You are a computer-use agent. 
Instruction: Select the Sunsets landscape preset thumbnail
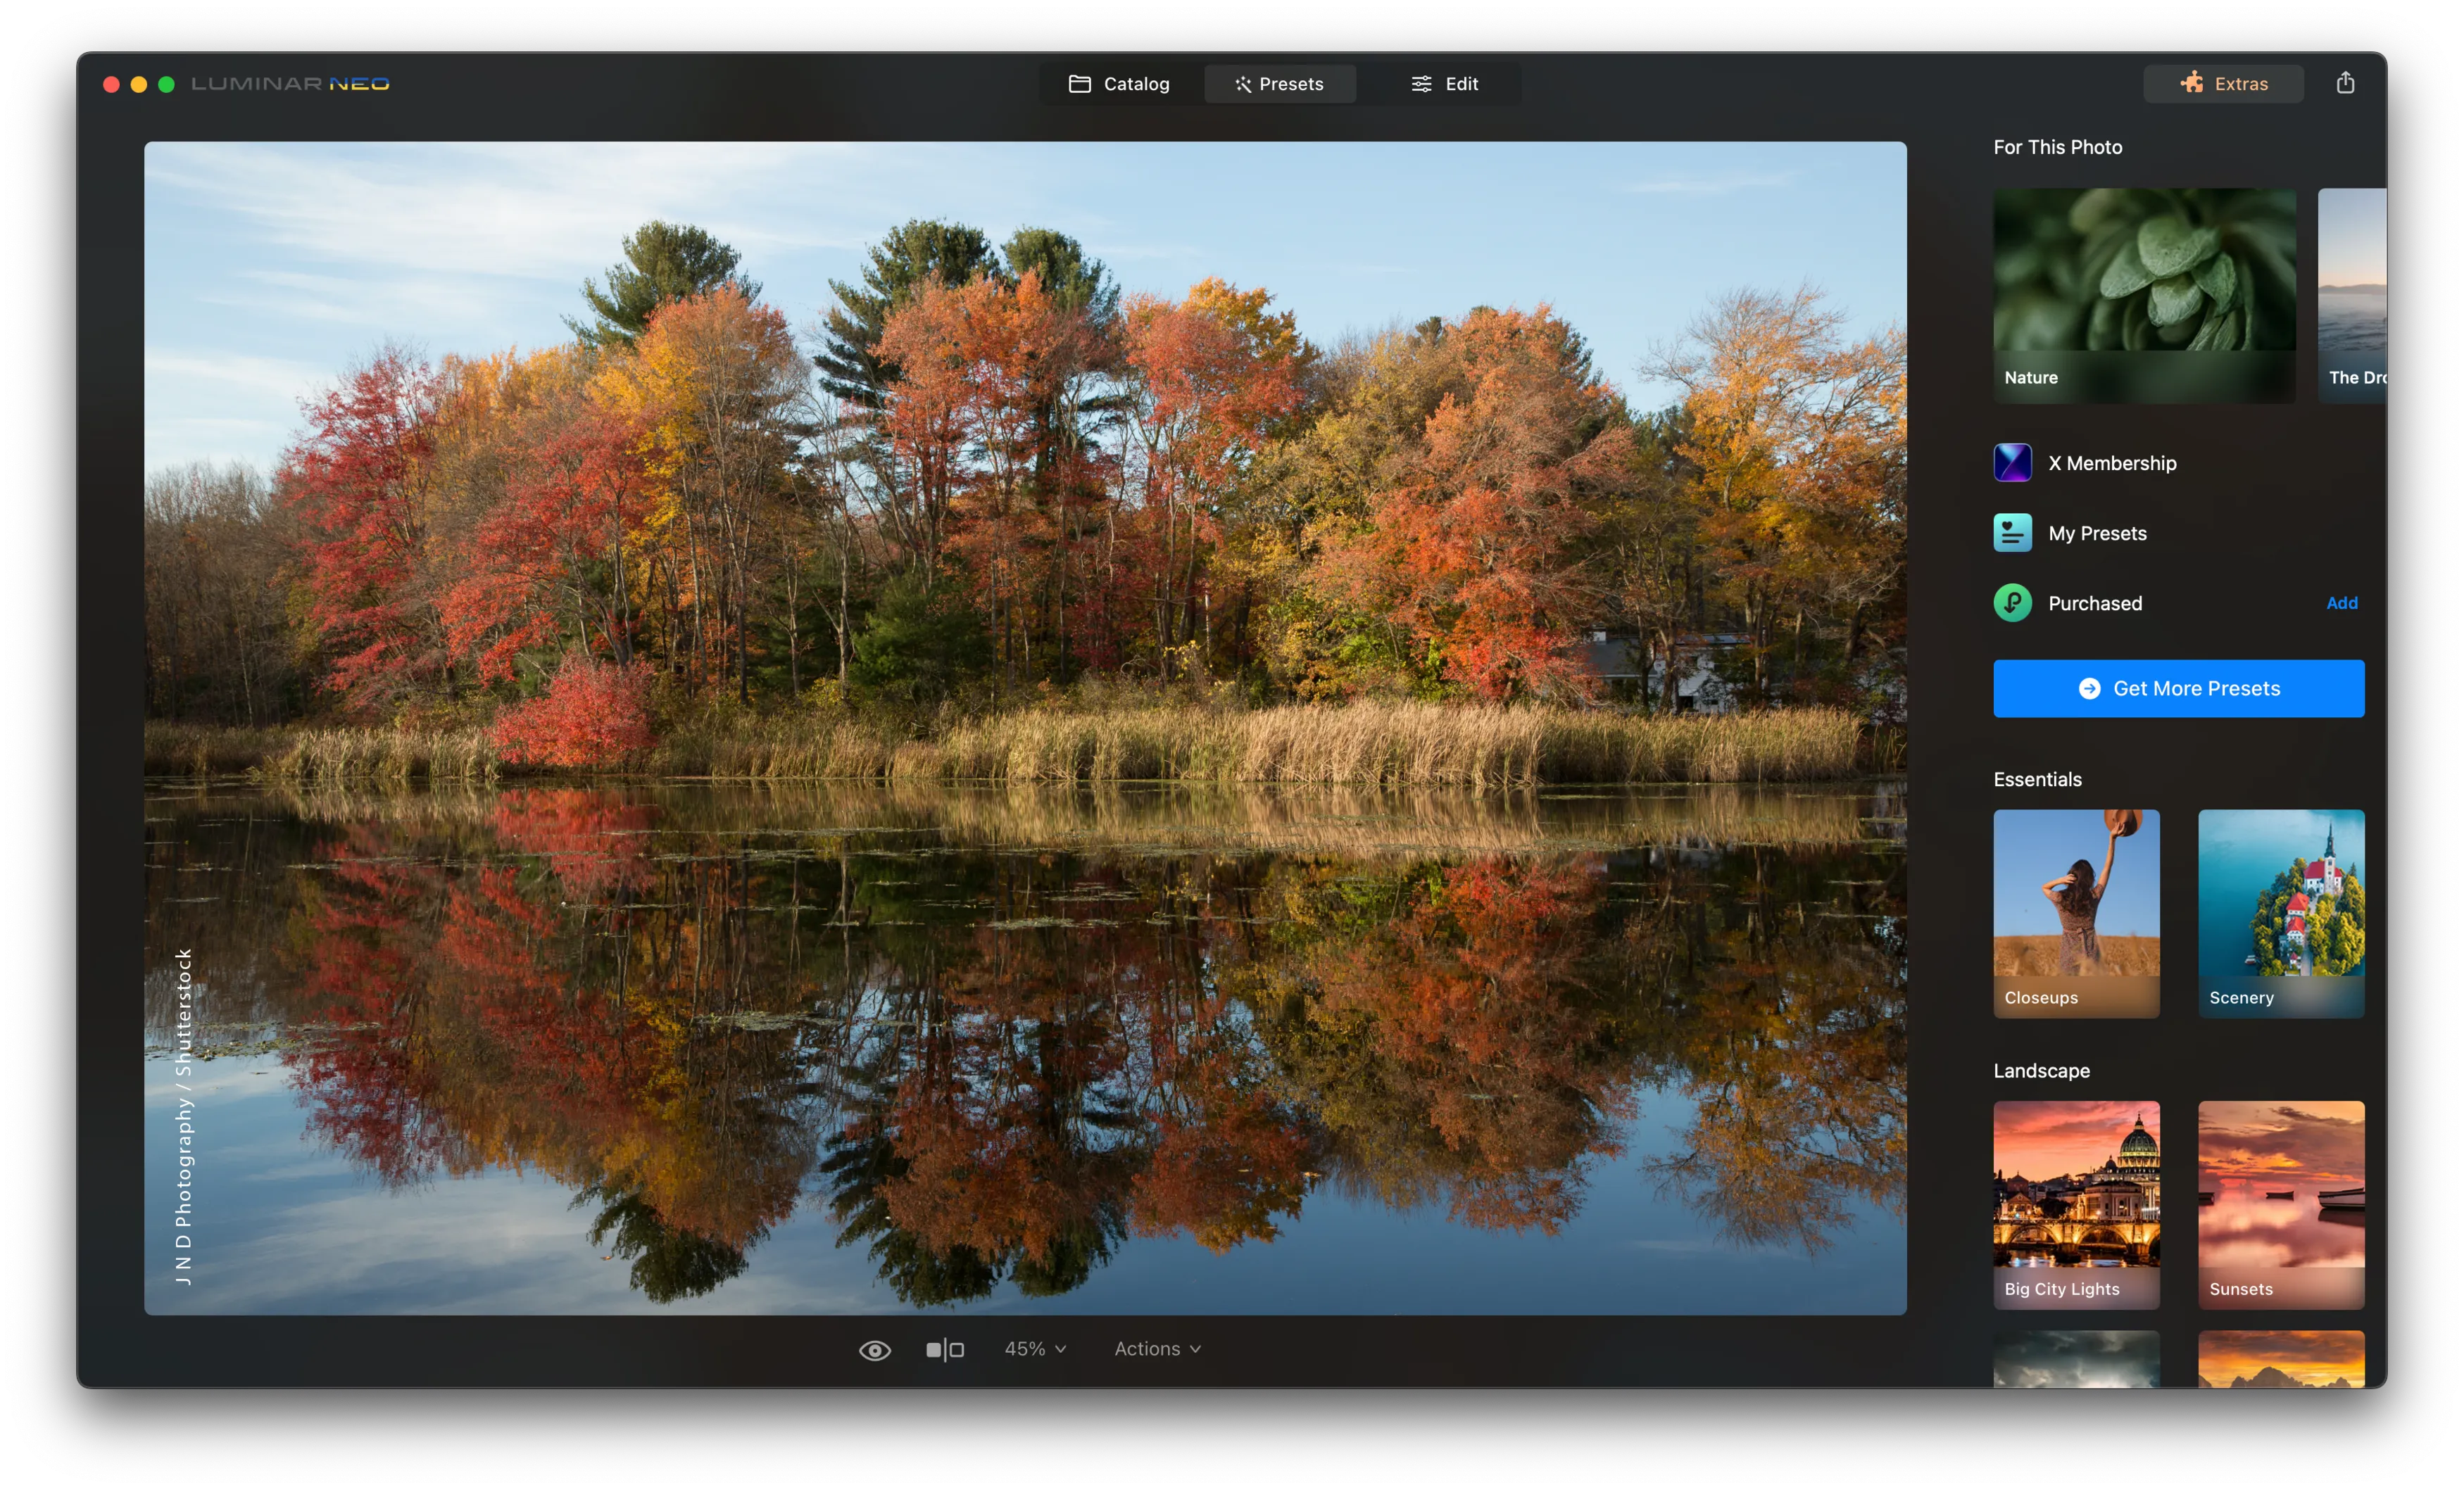coord(2280,1204)
